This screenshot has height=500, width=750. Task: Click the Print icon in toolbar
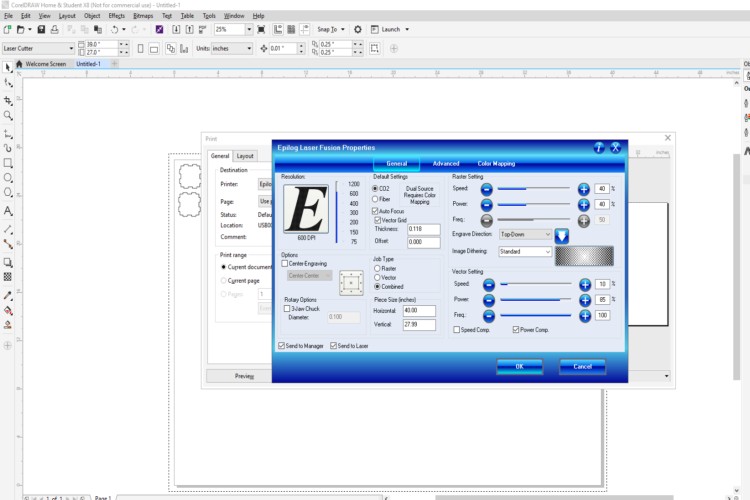[x=55, y=30]
